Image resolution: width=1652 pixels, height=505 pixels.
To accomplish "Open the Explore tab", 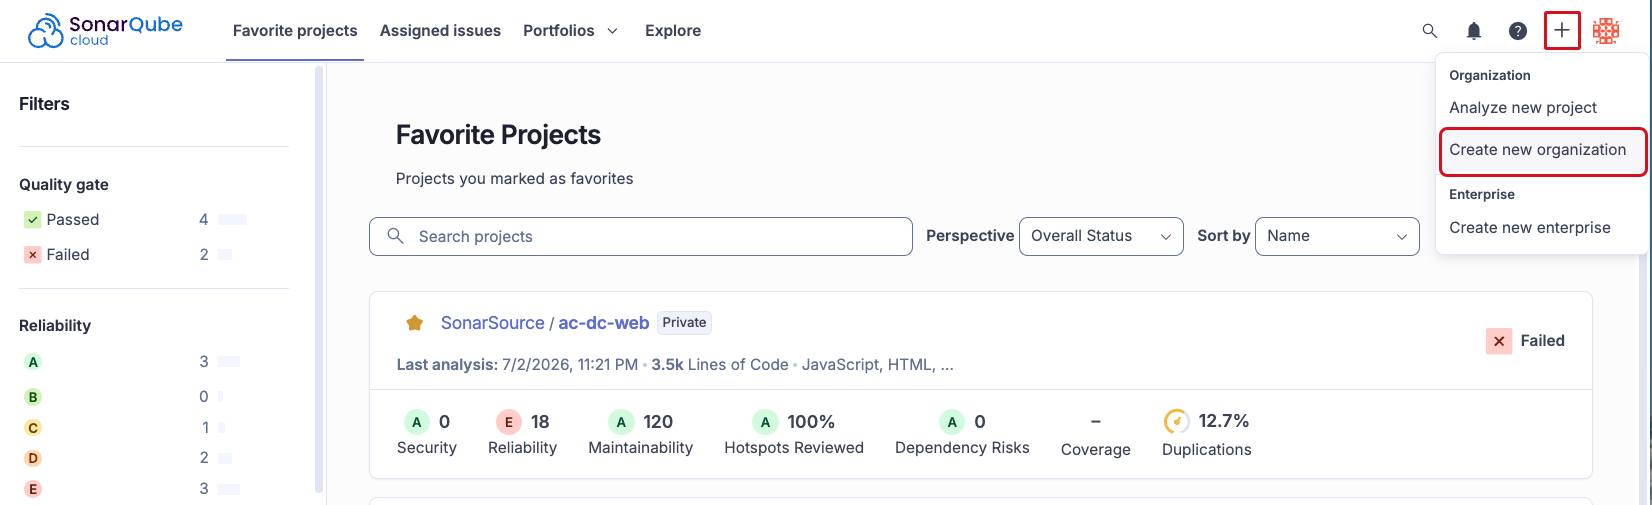I will 673,31.
